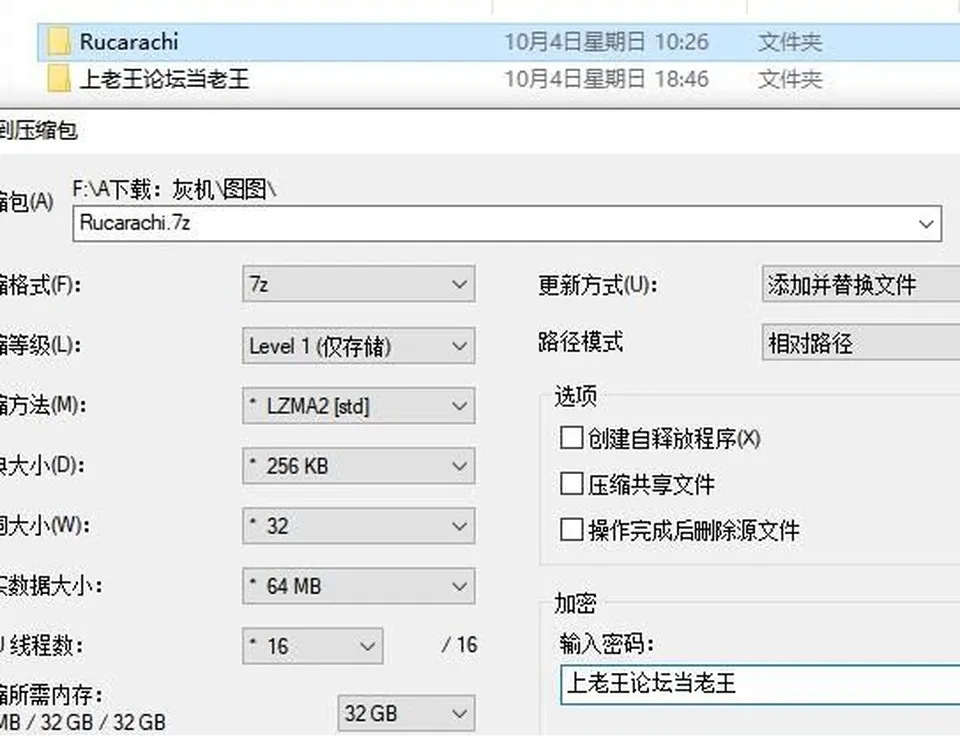Screen dimensions: 960x737
Task: Click the path text F:\A下载：灰机\图图\
Action: [x=174, y=189]
